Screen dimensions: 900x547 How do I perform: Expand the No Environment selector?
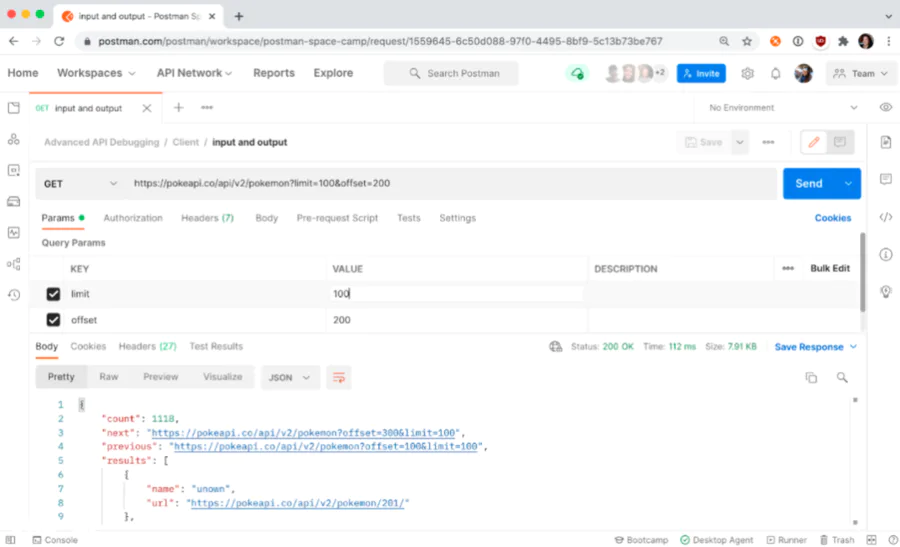(783, 107)
